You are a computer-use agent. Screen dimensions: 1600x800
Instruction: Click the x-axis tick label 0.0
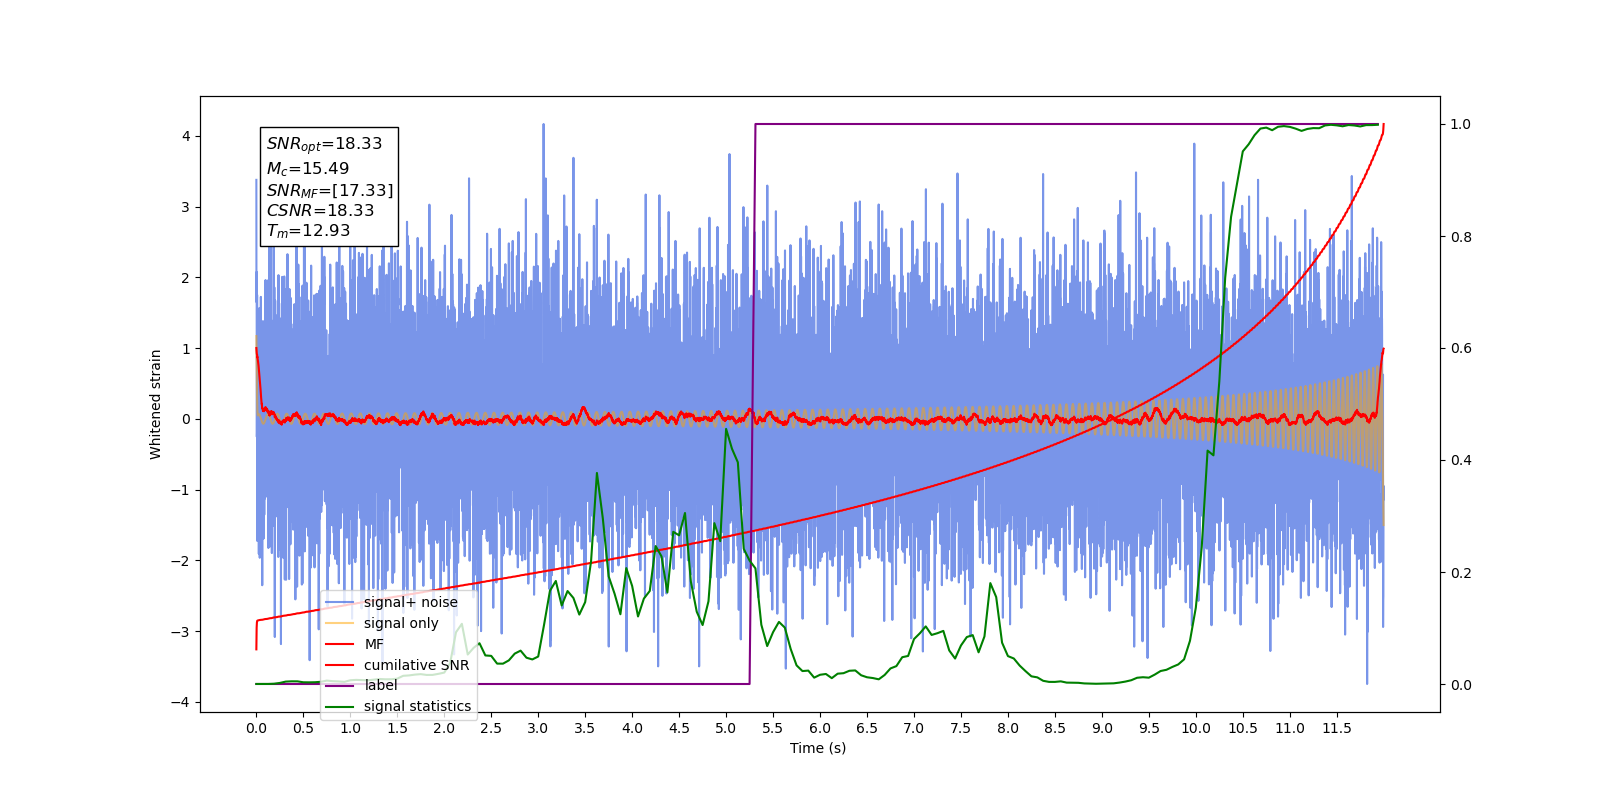256,728
